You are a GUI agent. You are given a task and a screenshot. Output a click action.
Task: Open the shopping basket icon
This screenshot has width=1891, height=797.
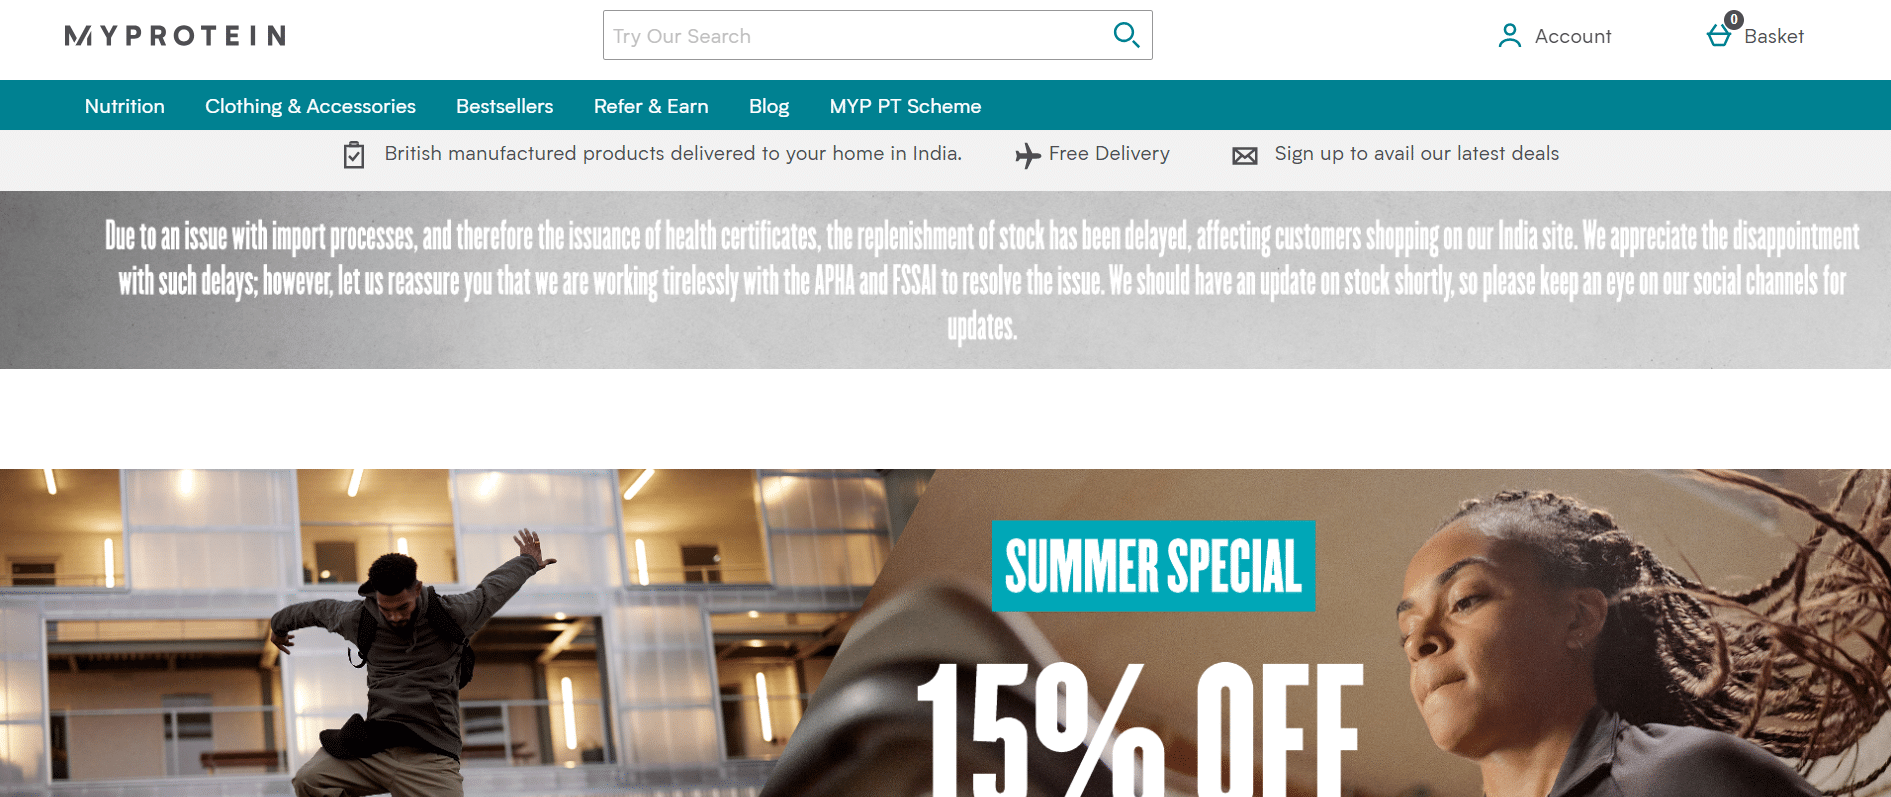pos(1718,36)
